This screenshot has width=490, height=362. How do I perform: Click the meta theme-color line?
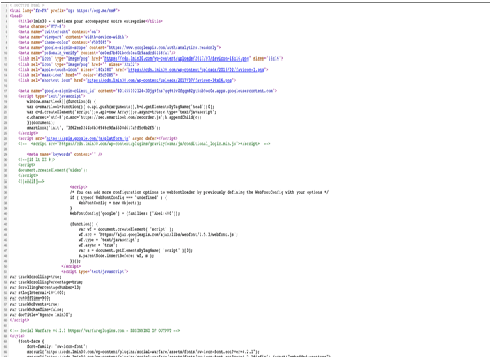click(x=64, y=42)
